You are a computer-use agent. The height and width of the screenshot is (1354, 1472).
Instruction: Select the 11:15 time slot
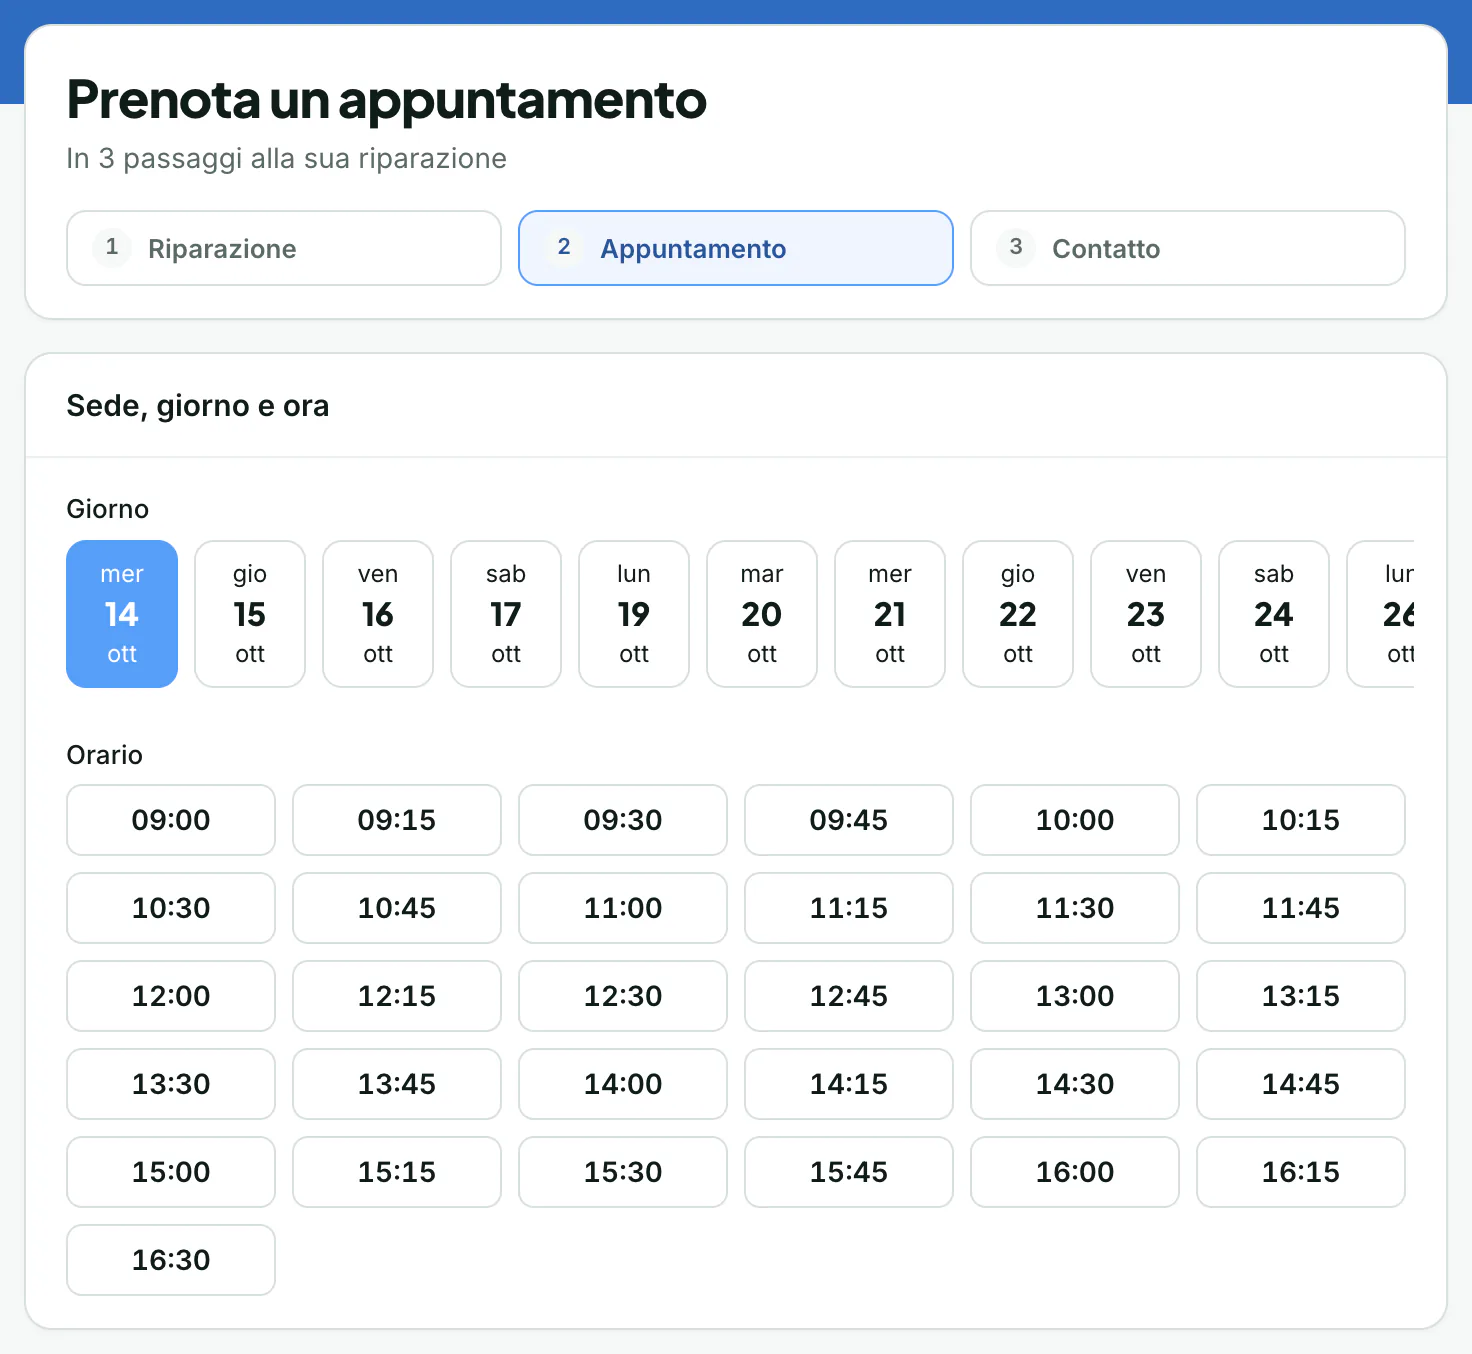[849, 908]
